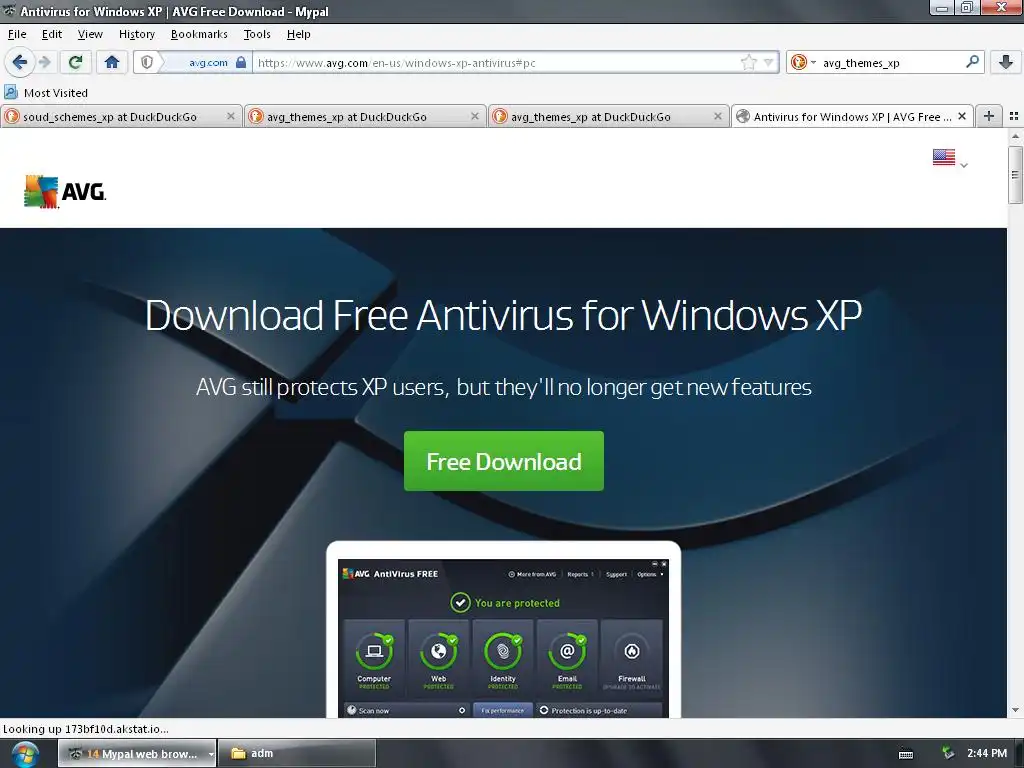Open the Windows Start button
Viewport: 1024px width, 768px height.
pyautogui.click(x=25, y=754)
